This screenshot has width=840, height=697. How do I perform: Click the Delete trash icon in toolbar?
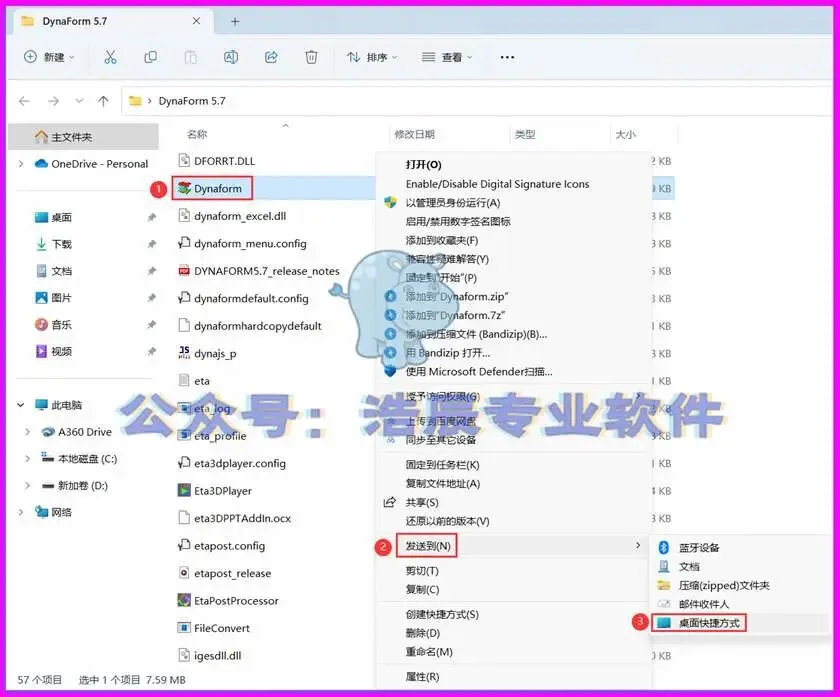[x=311, y=57]
